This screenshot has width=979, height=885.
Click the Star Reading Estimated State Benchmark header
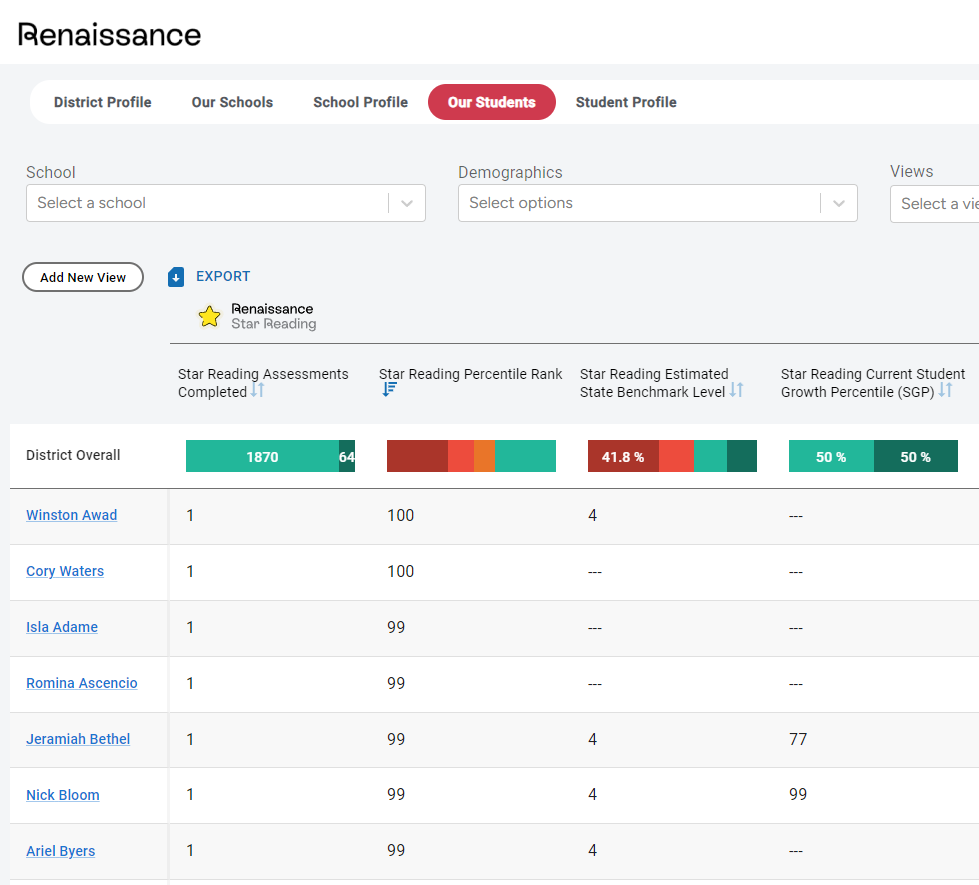654,383
